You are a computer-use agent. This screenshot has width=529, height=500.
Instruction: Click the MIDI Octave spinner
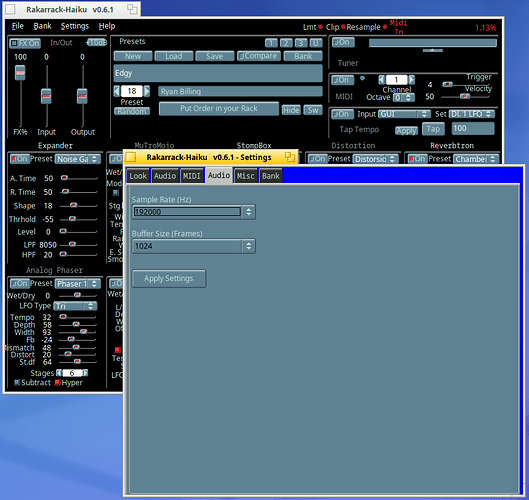404,98
